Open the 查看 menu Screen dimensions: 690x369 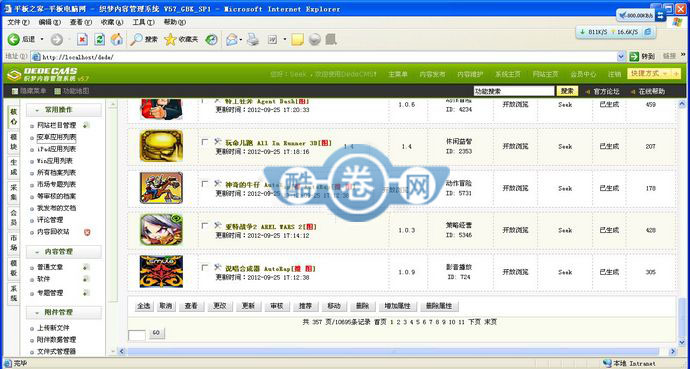(81, 22)
